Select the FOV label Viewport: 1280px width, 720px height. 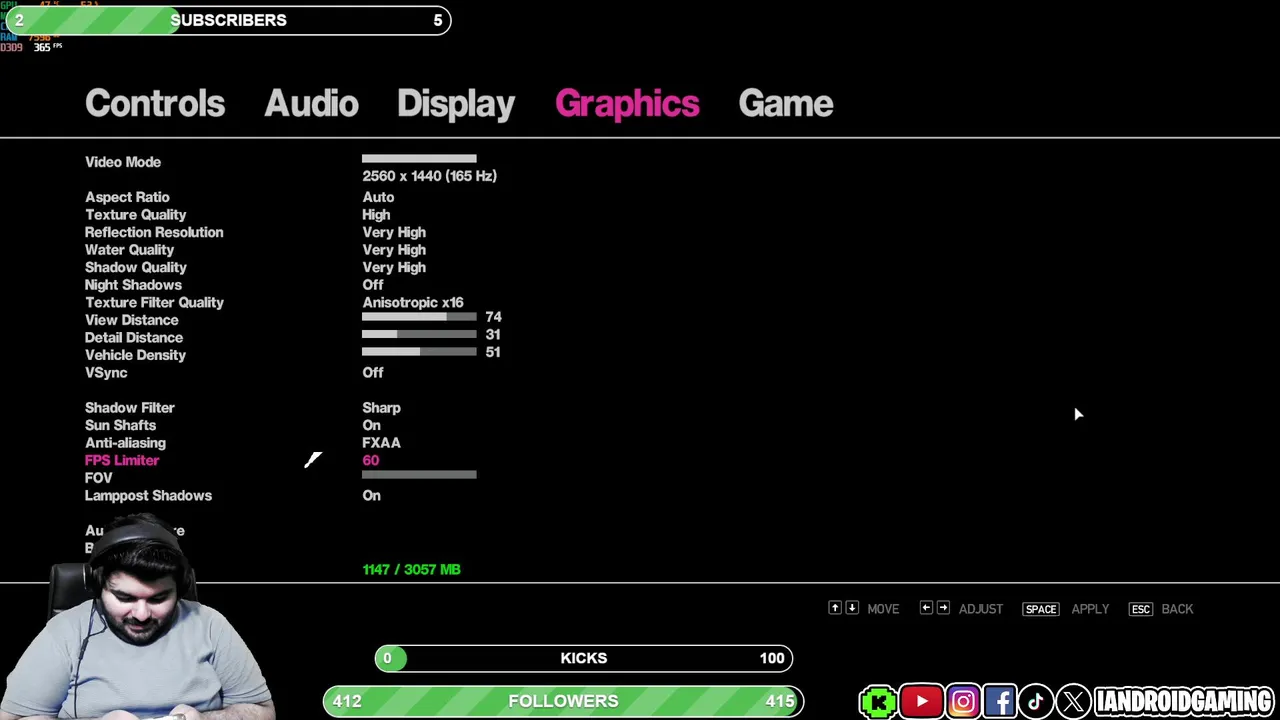click(x=98, y=478)
